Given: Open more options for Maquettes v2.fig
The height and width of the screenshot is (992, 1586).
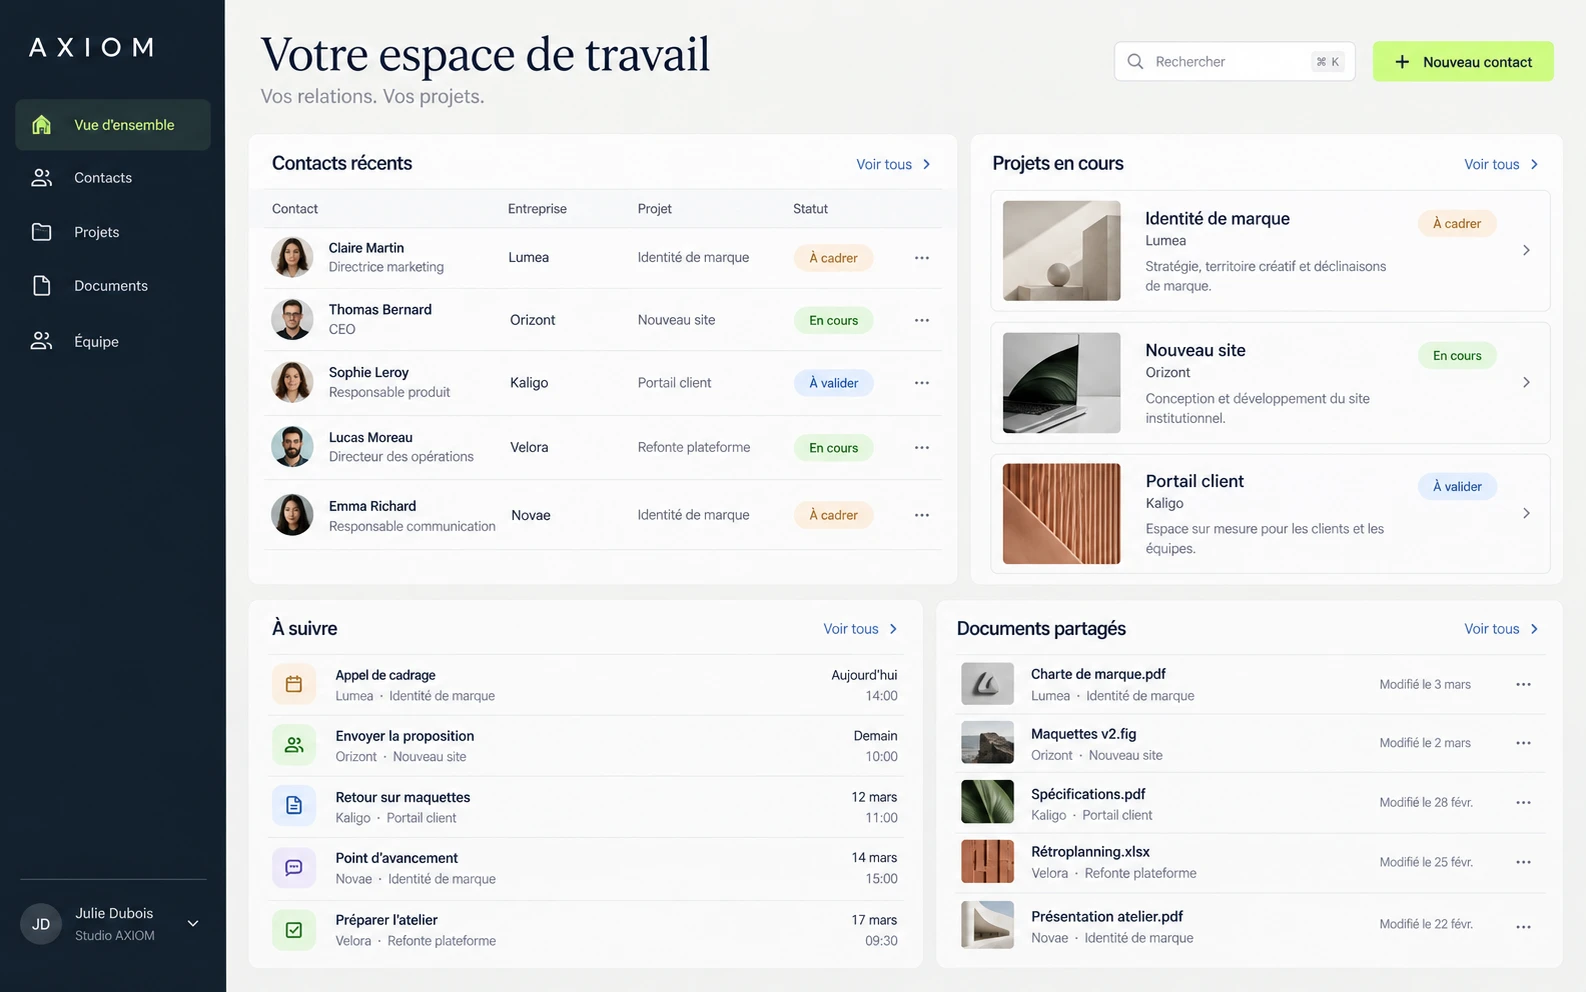Looking at the screenshot, I should [x=1523, y=743].
